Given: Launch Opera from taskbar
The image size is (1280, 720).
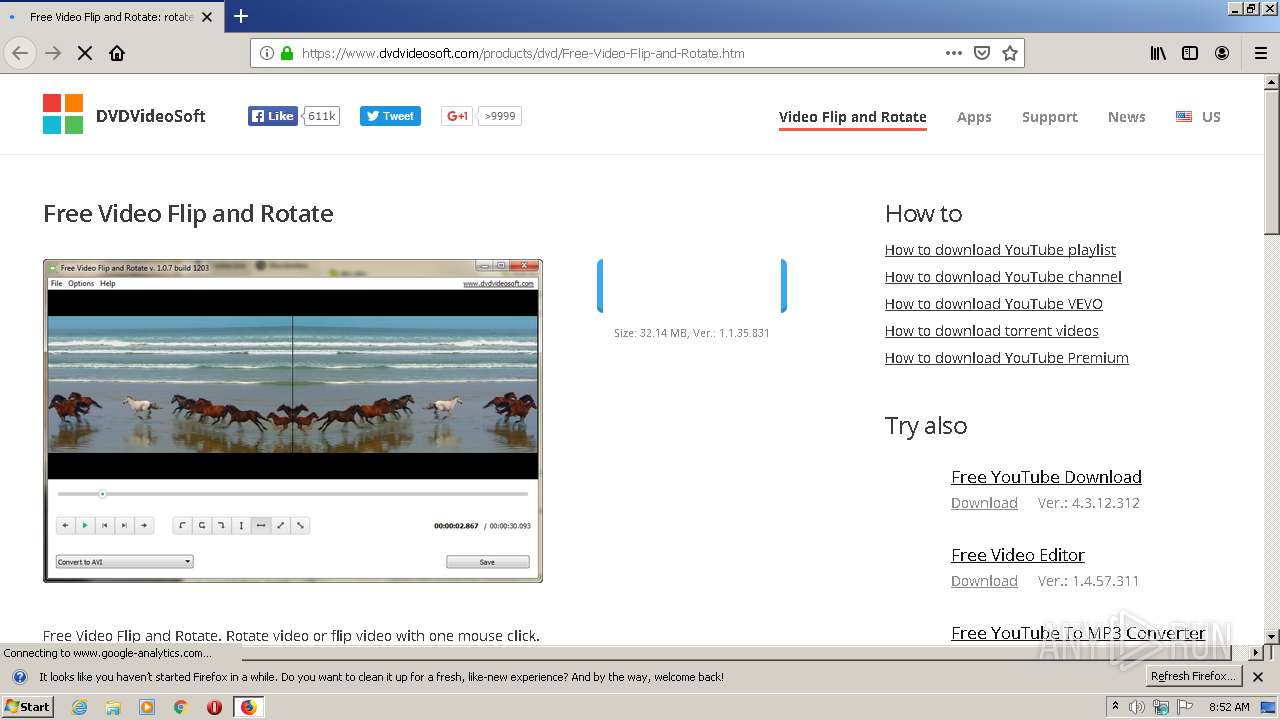Looking at the screenshot, I should (214, 707).
